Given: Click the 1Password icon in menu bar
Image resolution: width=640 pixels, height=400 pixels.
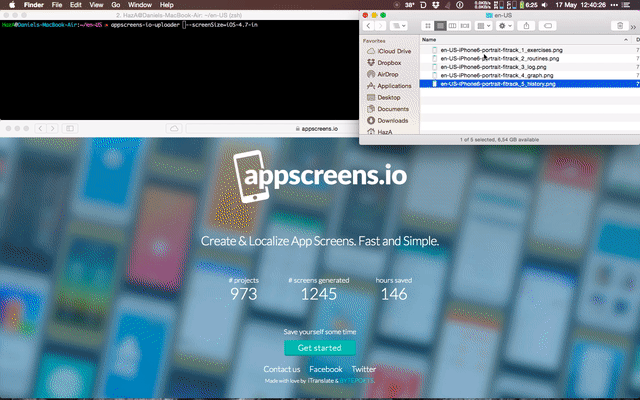Looking at the screenshot, I should coord(460,5).
